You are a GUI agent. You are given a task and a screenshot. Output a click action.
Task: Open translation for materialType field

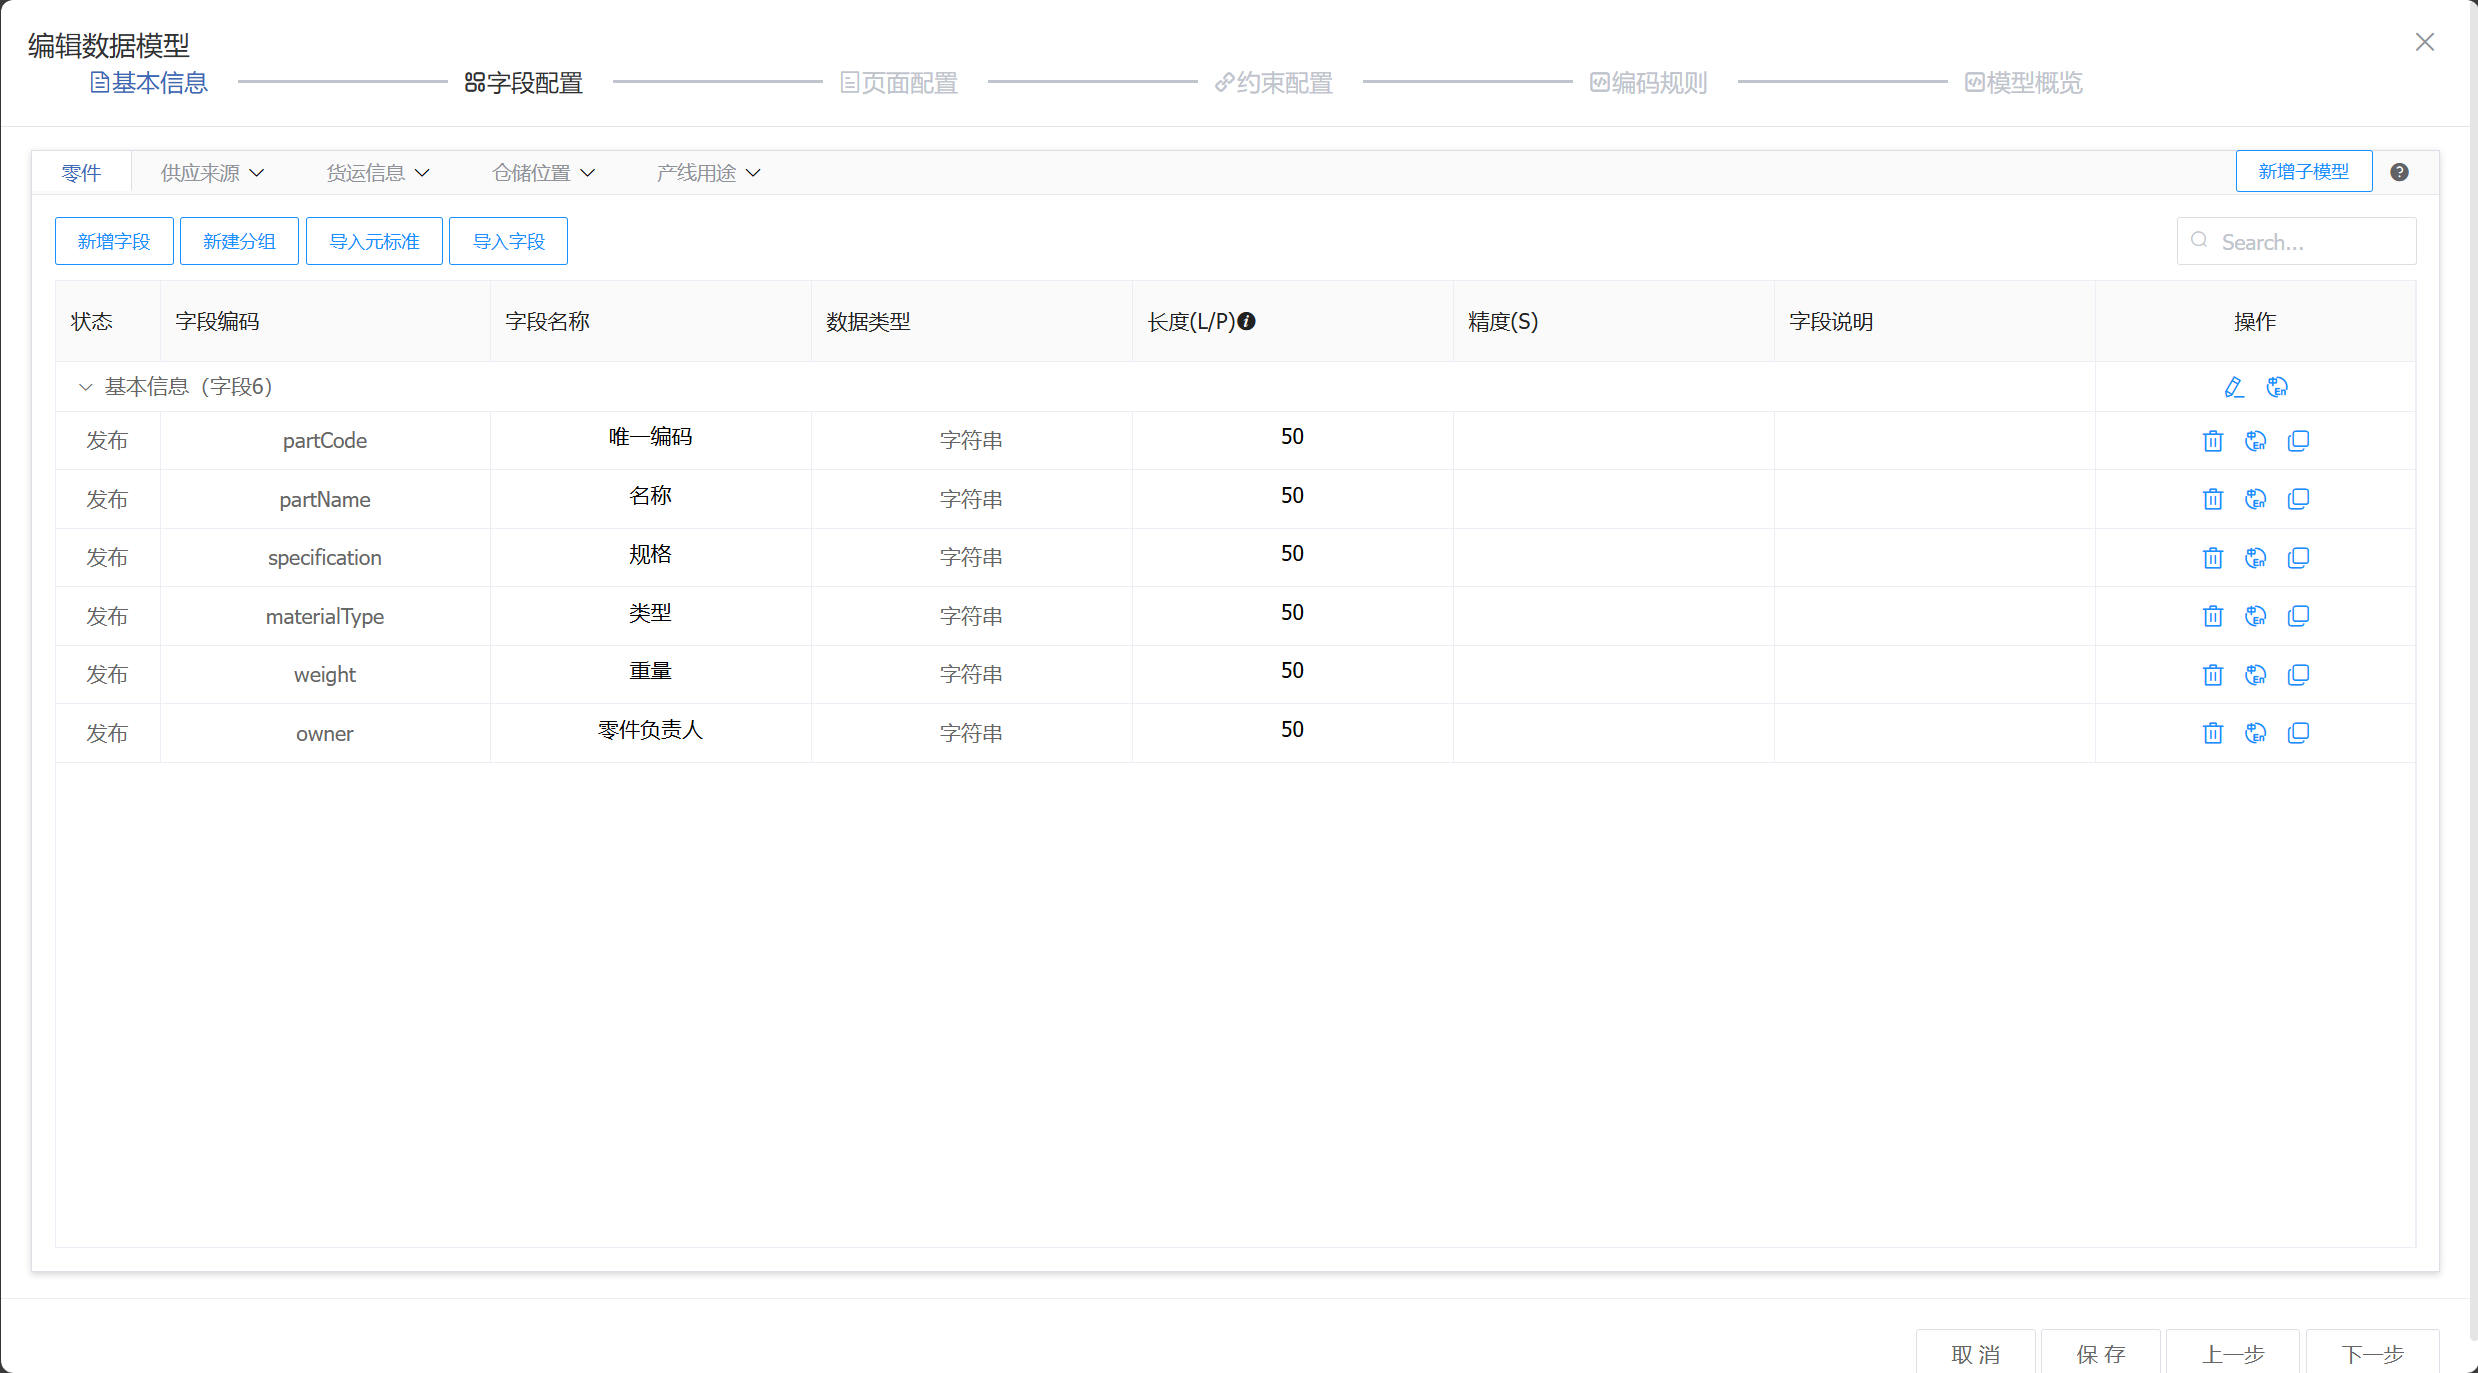click(2255, 616)
